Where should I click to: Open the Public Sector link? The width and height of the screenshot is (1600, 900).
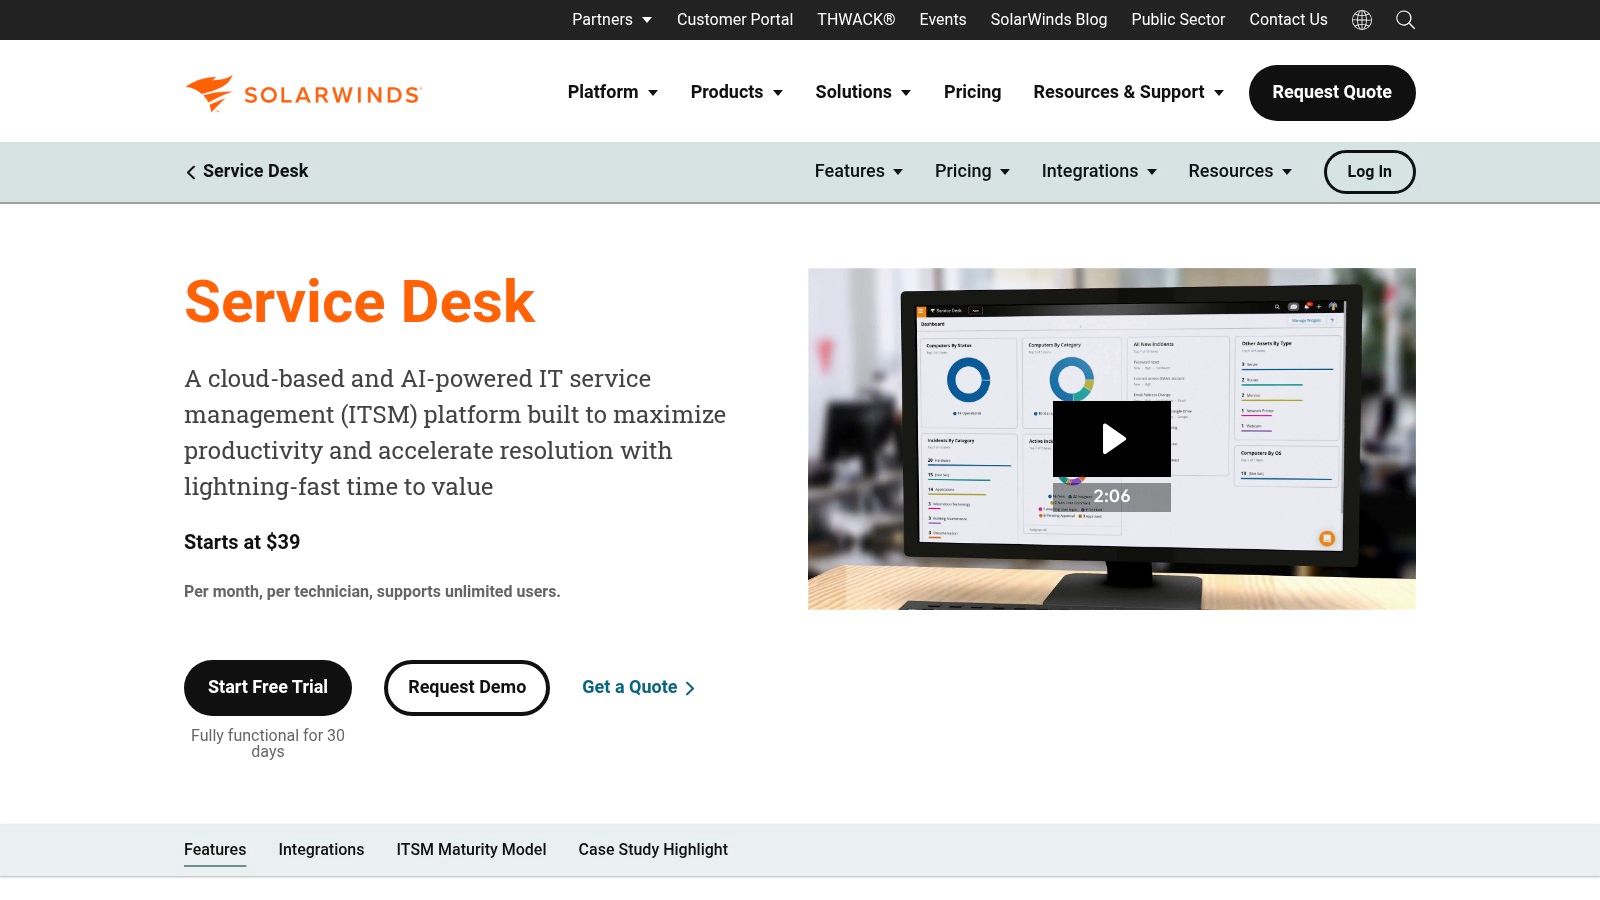tap(1178, 20)
